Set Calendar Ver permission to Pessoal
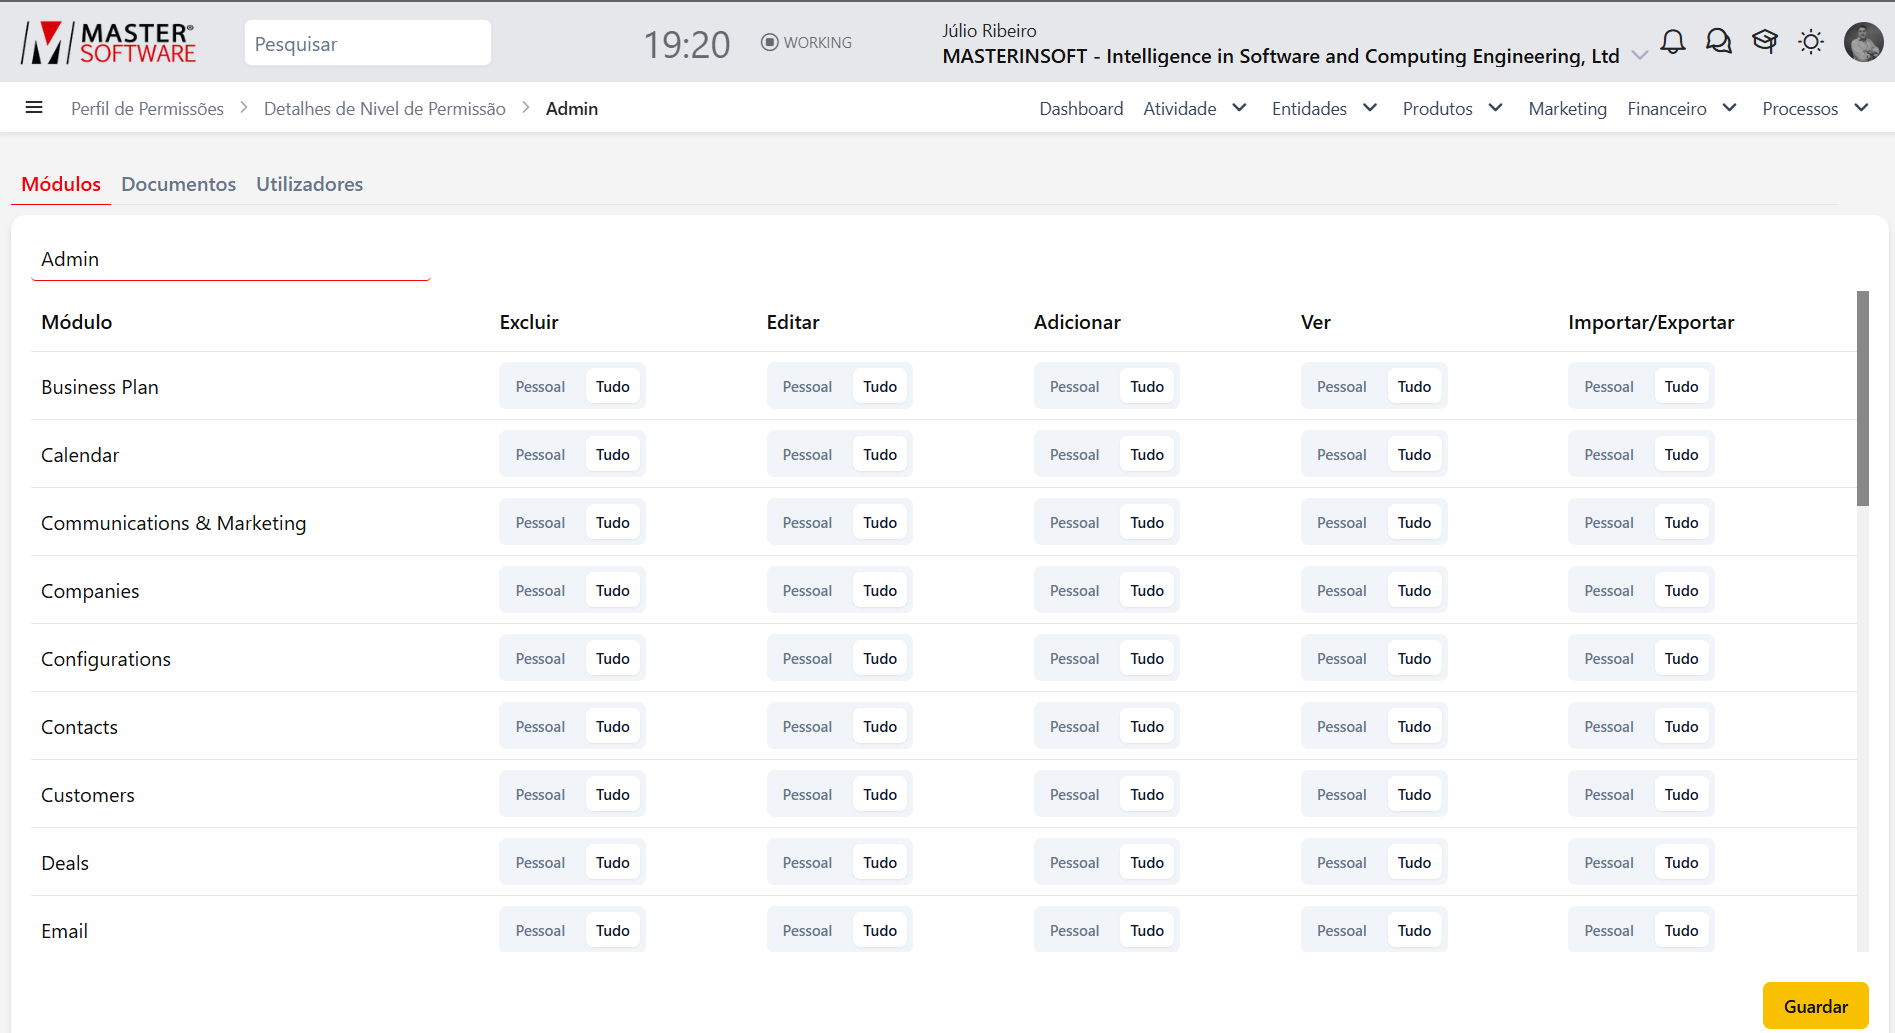The height and width of the screenshot is (1033, 1895). [x=1341, y=455]
